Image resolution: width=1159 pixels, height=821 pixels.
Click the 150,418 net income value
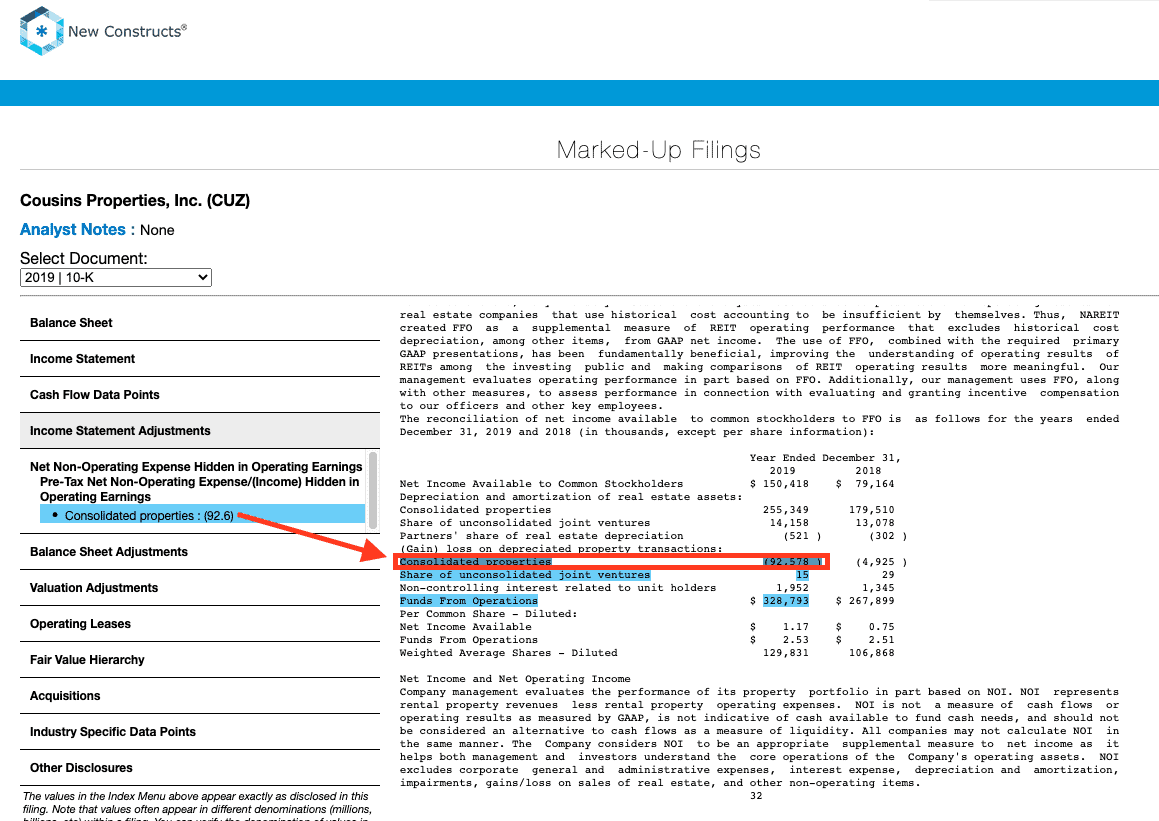click(x=786, y=484)
